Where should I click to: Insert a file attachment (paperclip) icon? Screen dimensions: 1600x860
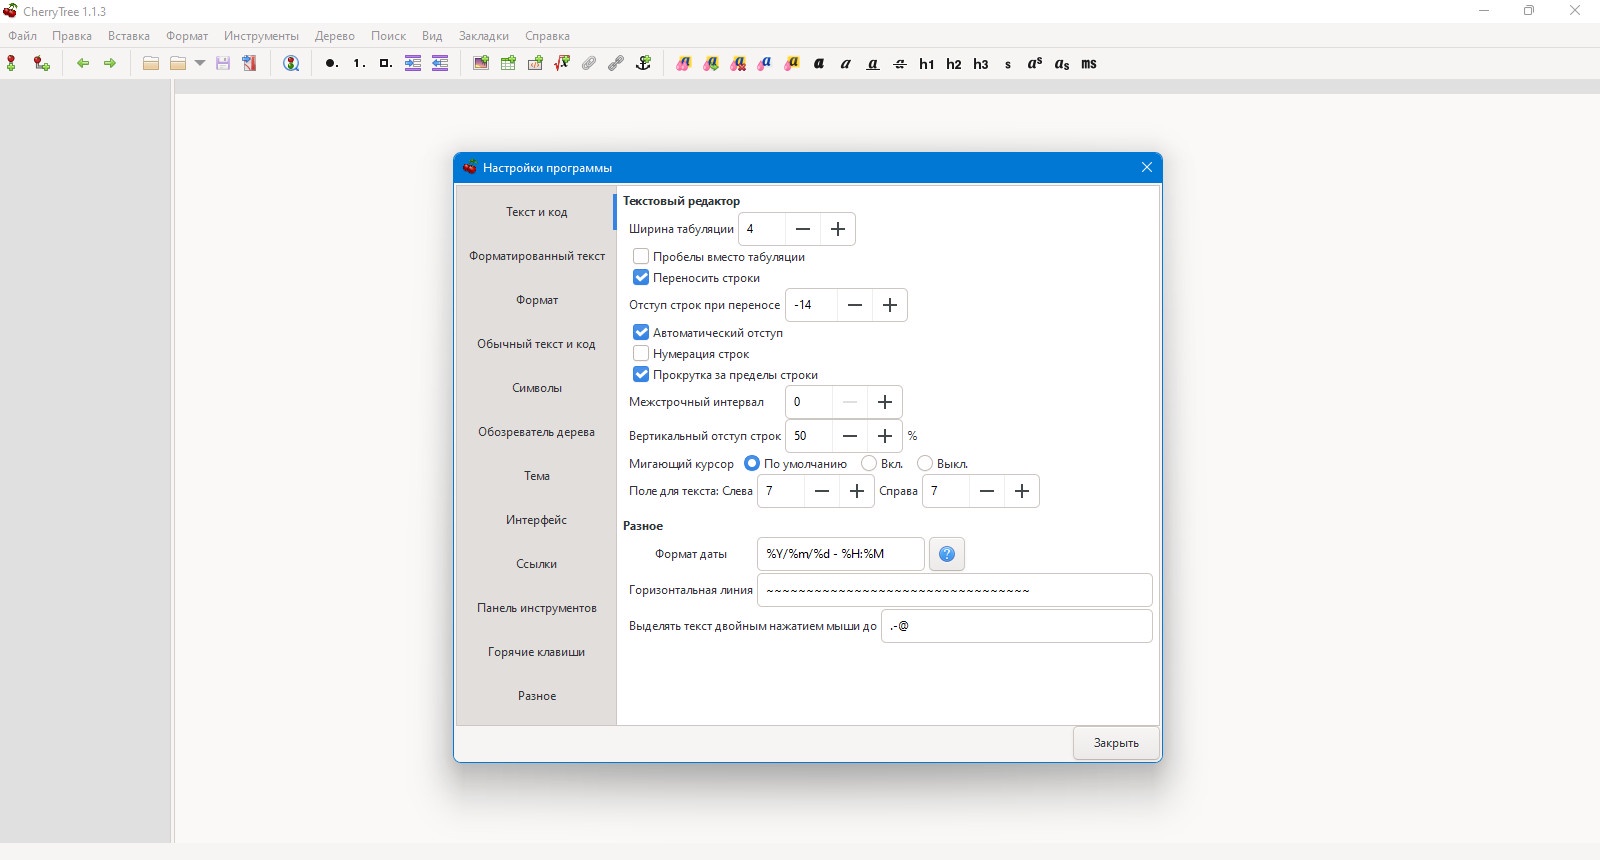(589, 63)
